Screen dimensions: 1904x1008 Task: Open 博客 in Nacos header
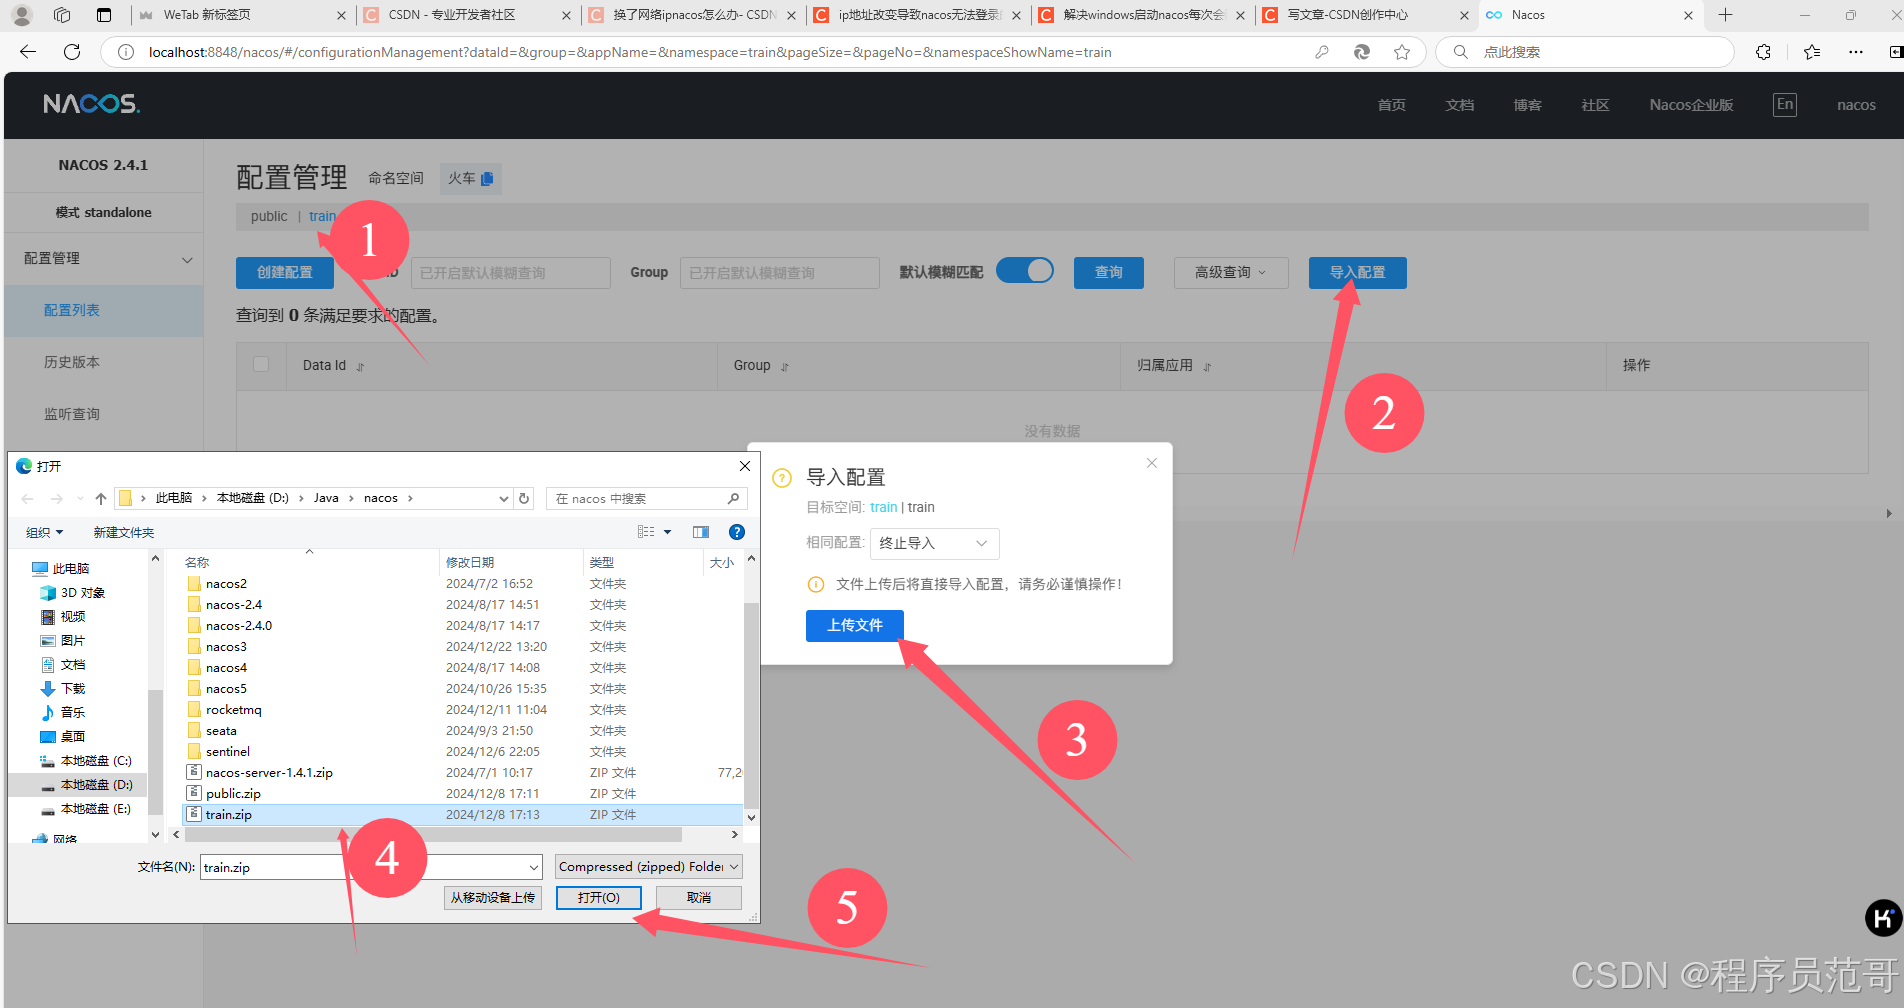click(x=1527, y=105)
